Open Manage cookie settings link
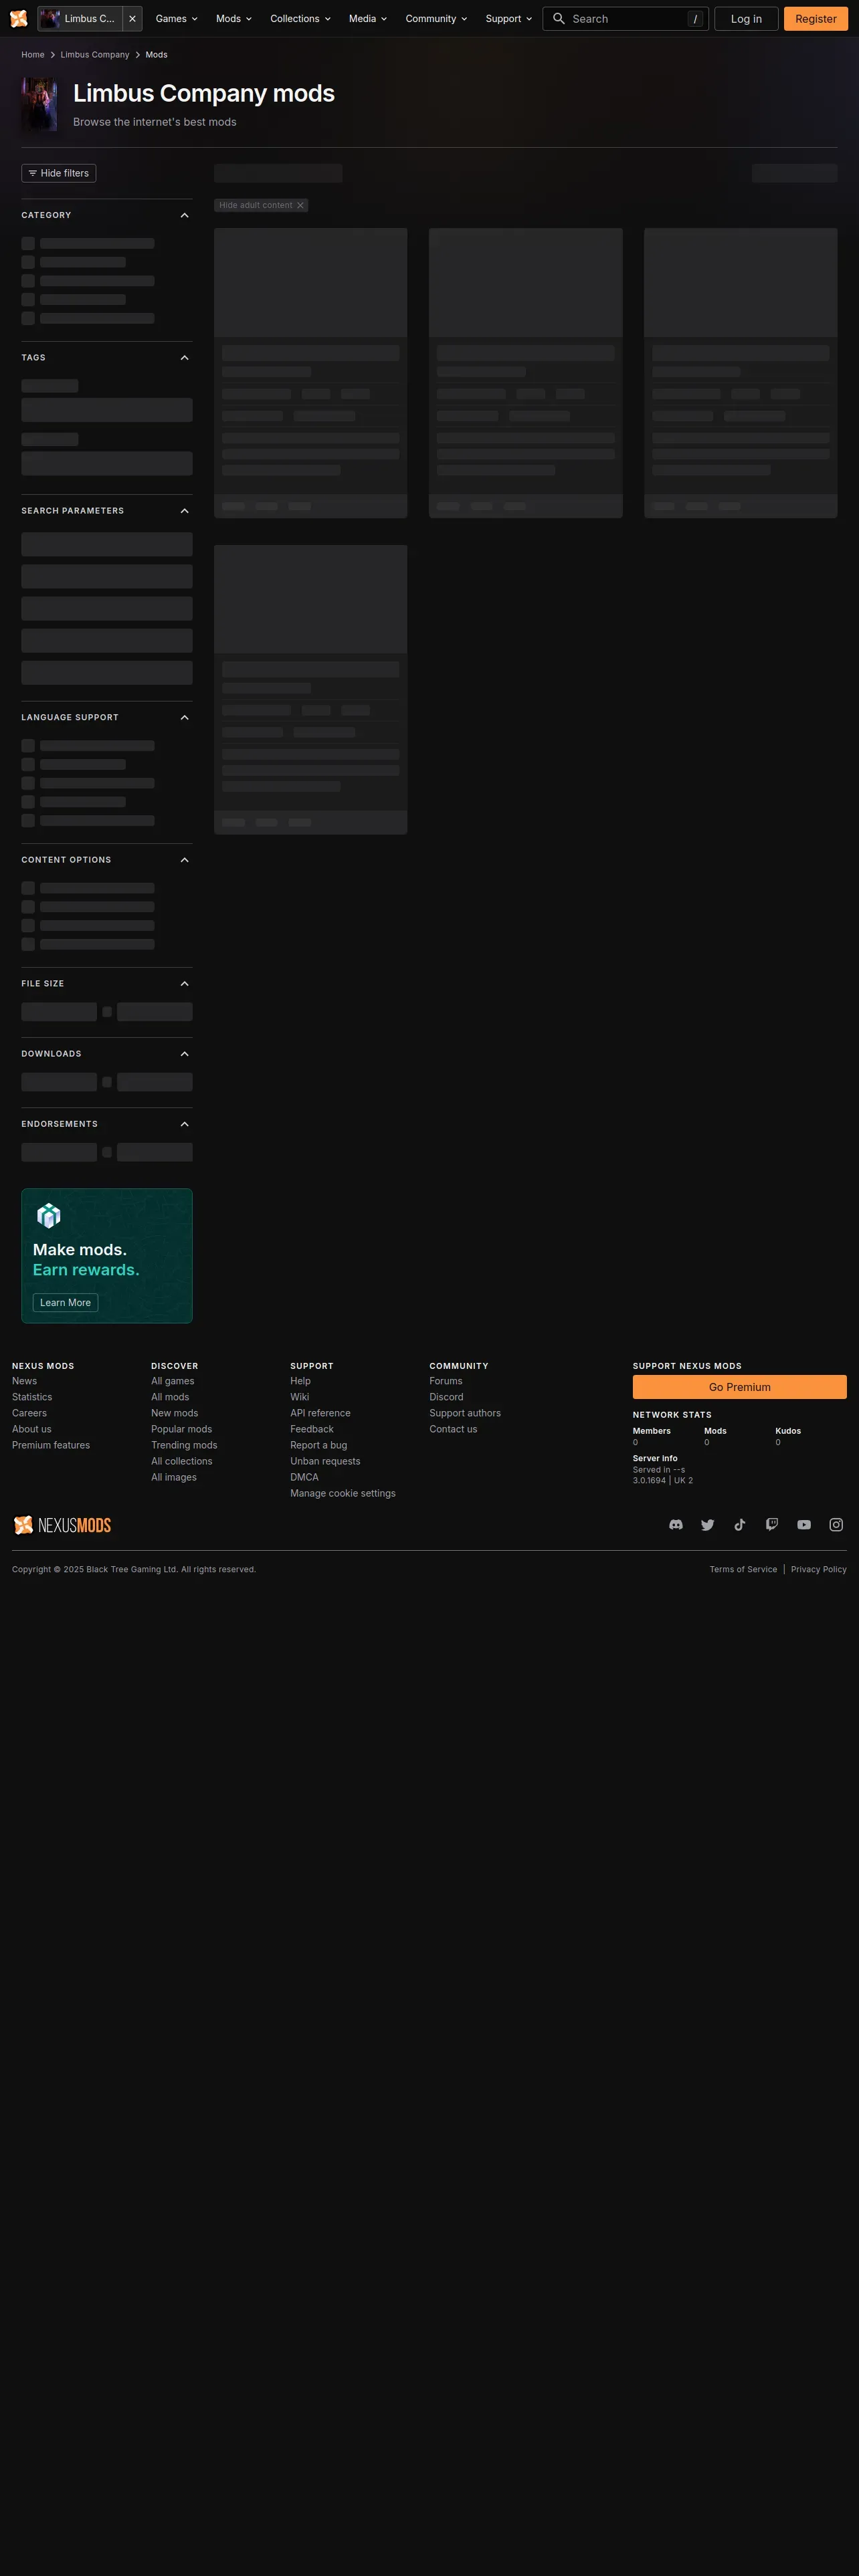Screen dimensions: 859x2576 (343, 1493)
